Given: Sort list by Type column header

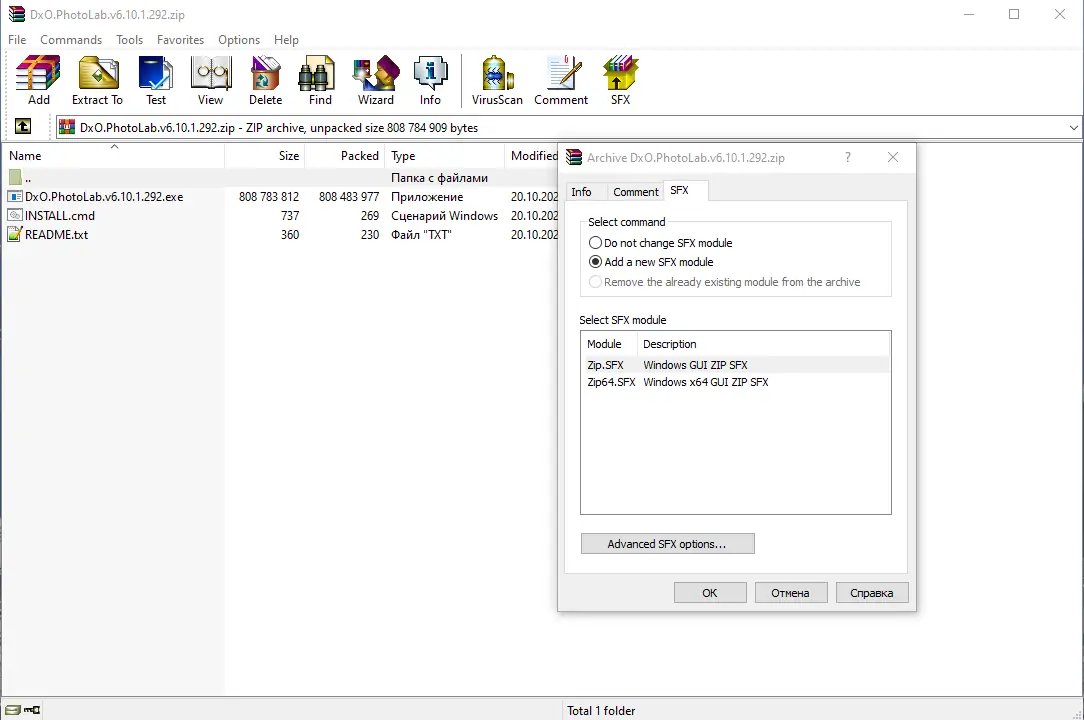Looking at the screenshot, I should click(x=445, y=156).
